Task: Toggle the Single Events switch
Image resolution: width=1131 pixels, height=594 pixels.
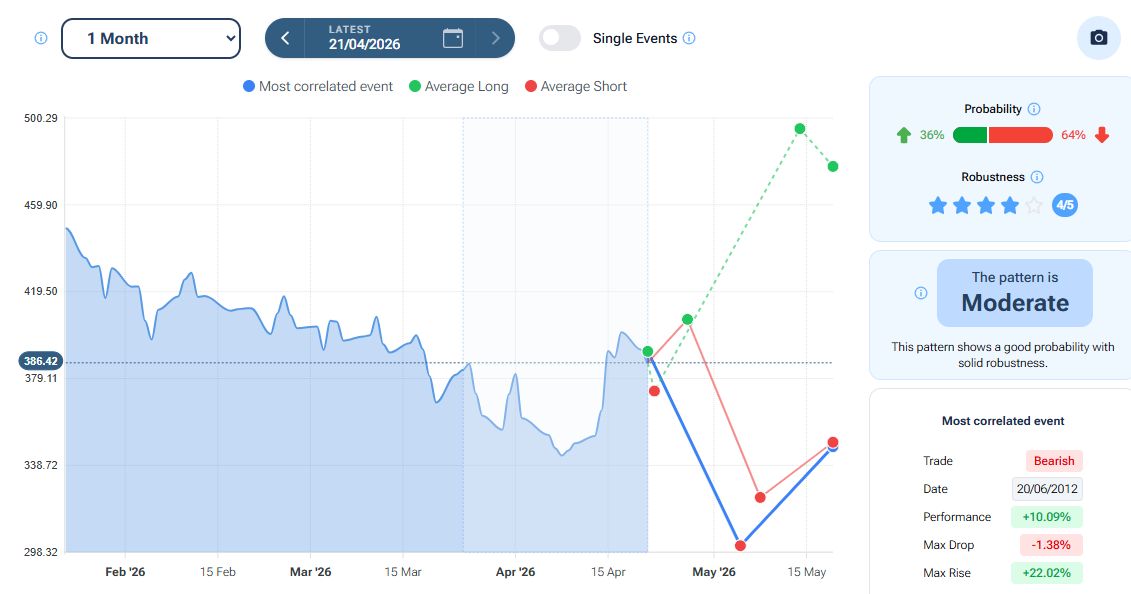Action: click(560, 38)
